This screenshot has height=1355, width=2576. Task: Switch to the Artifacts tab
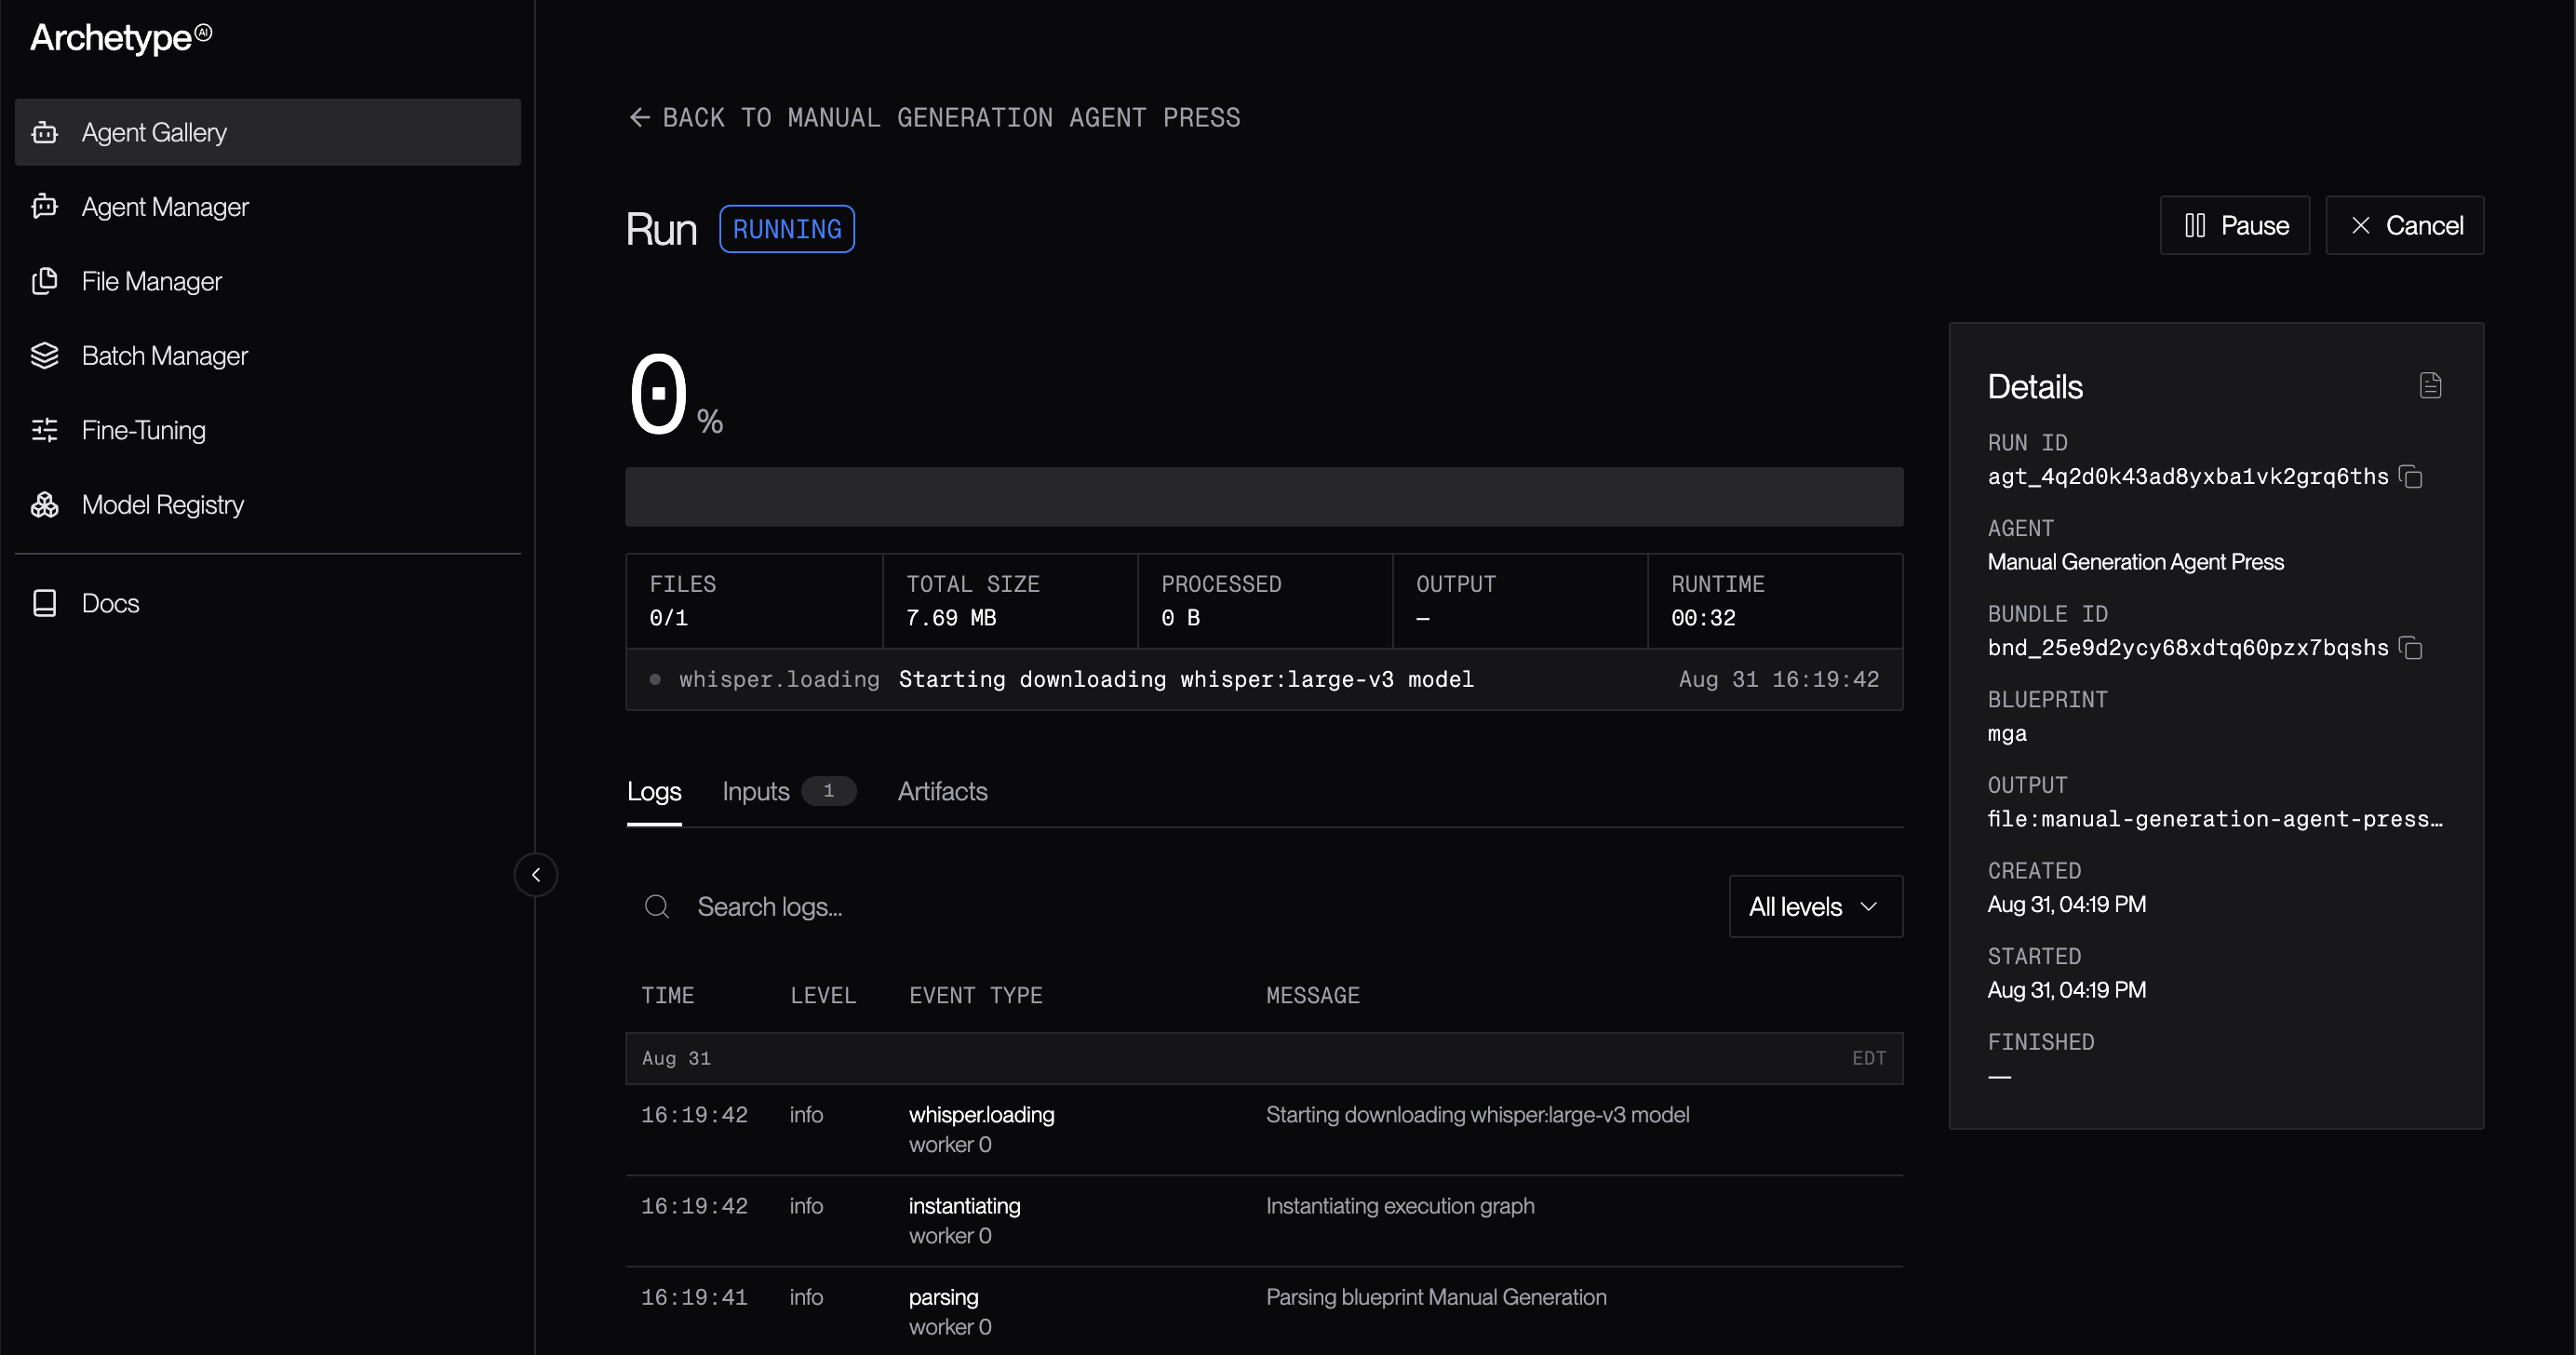point(942,791)
